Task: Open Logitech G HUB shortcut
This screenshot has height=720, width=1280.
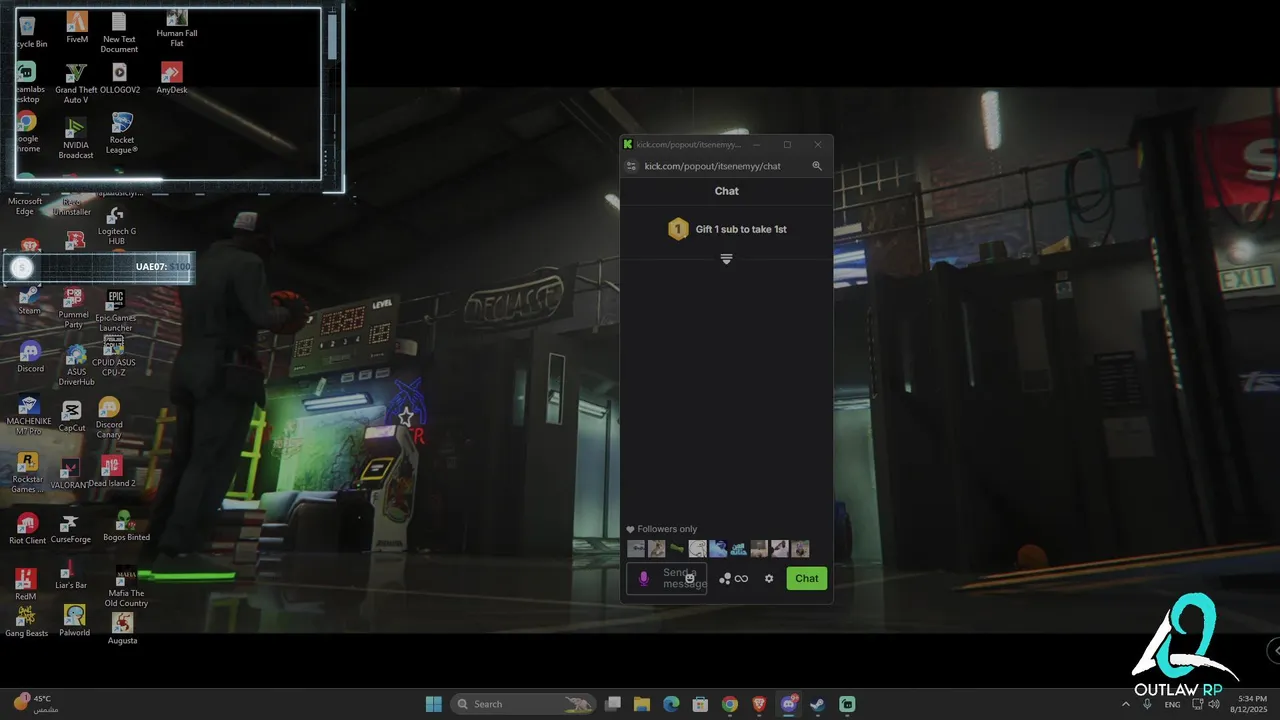Action: (x=116, y=226)
